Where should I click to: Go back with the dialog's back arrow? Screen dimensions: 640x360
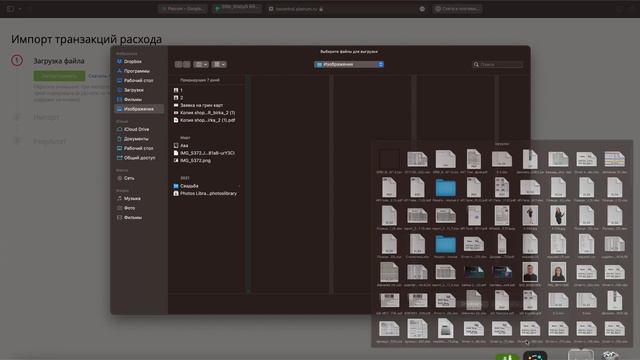click(178, 64)
